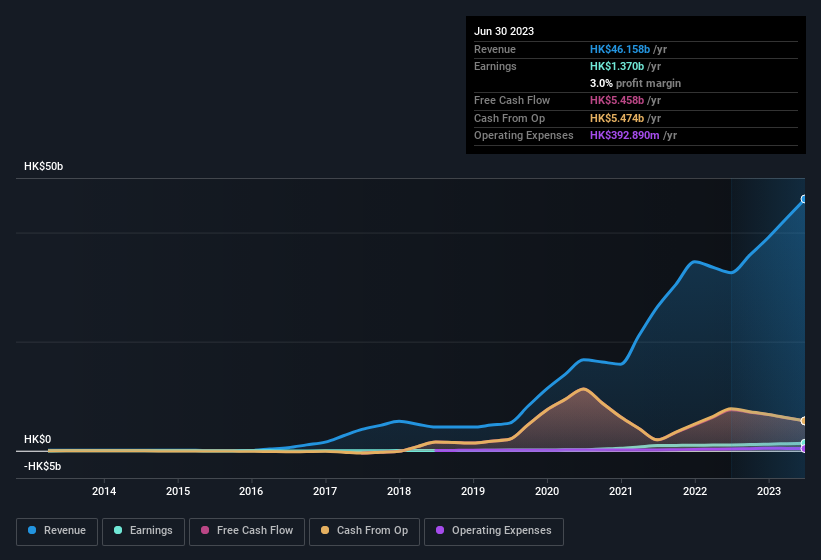This screenshot has height=560, width=821.
Task: Click the HK$0 y-axis label
Action: point(38,439)
